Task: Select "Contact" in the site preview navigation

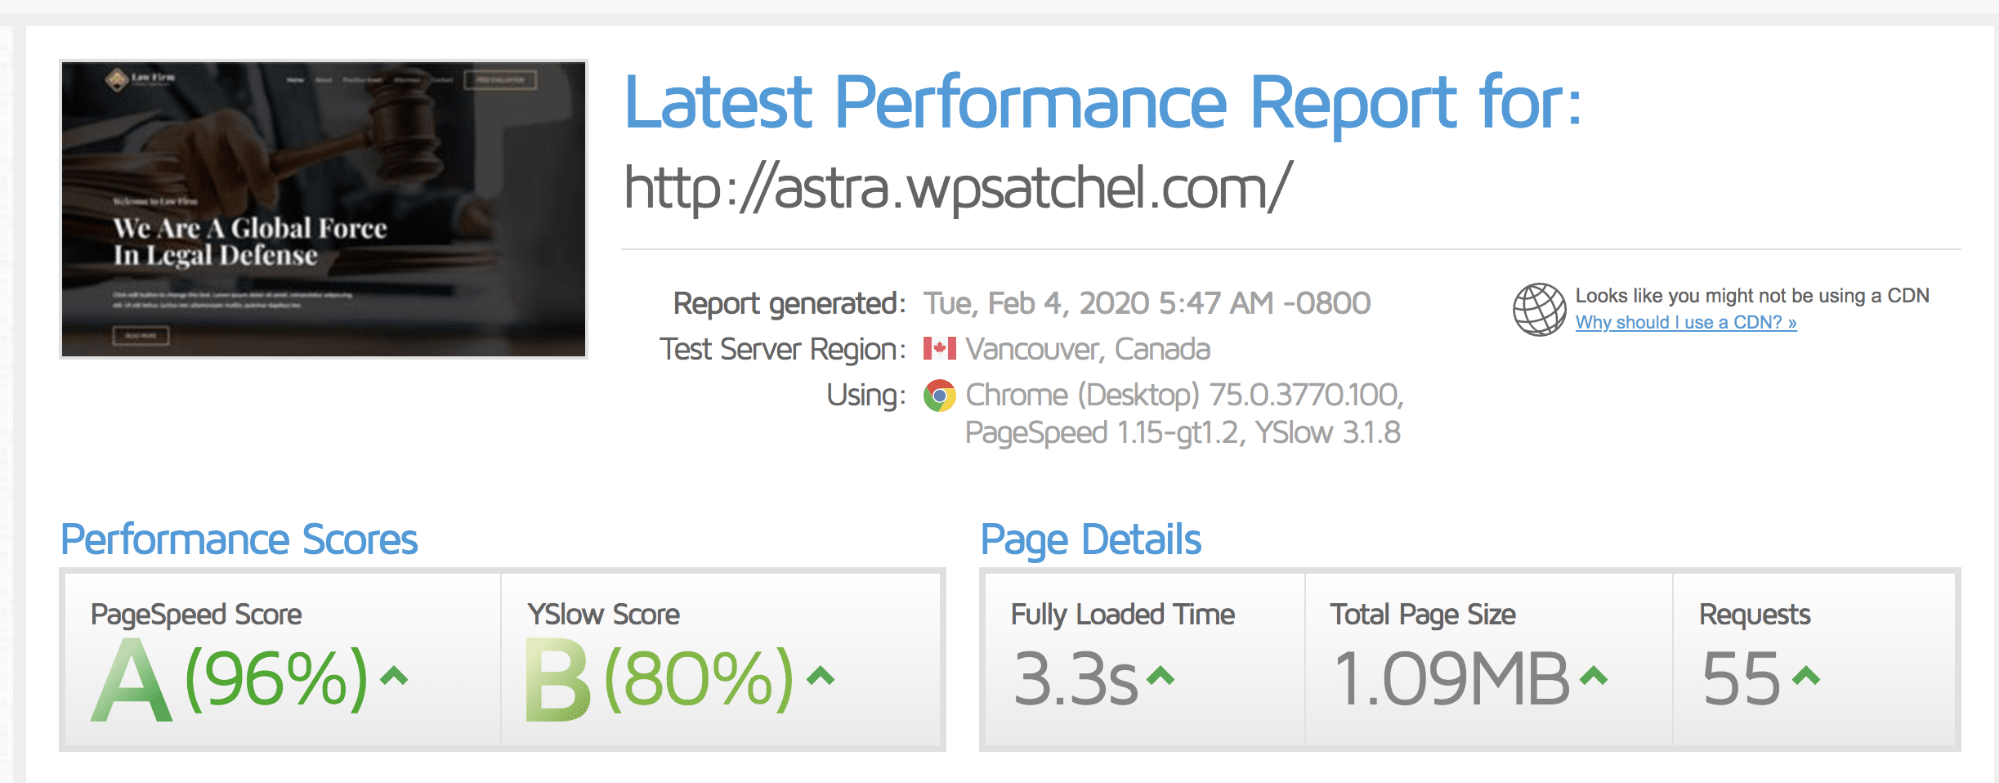Action: pyautogui.click(x=441, y=80)
